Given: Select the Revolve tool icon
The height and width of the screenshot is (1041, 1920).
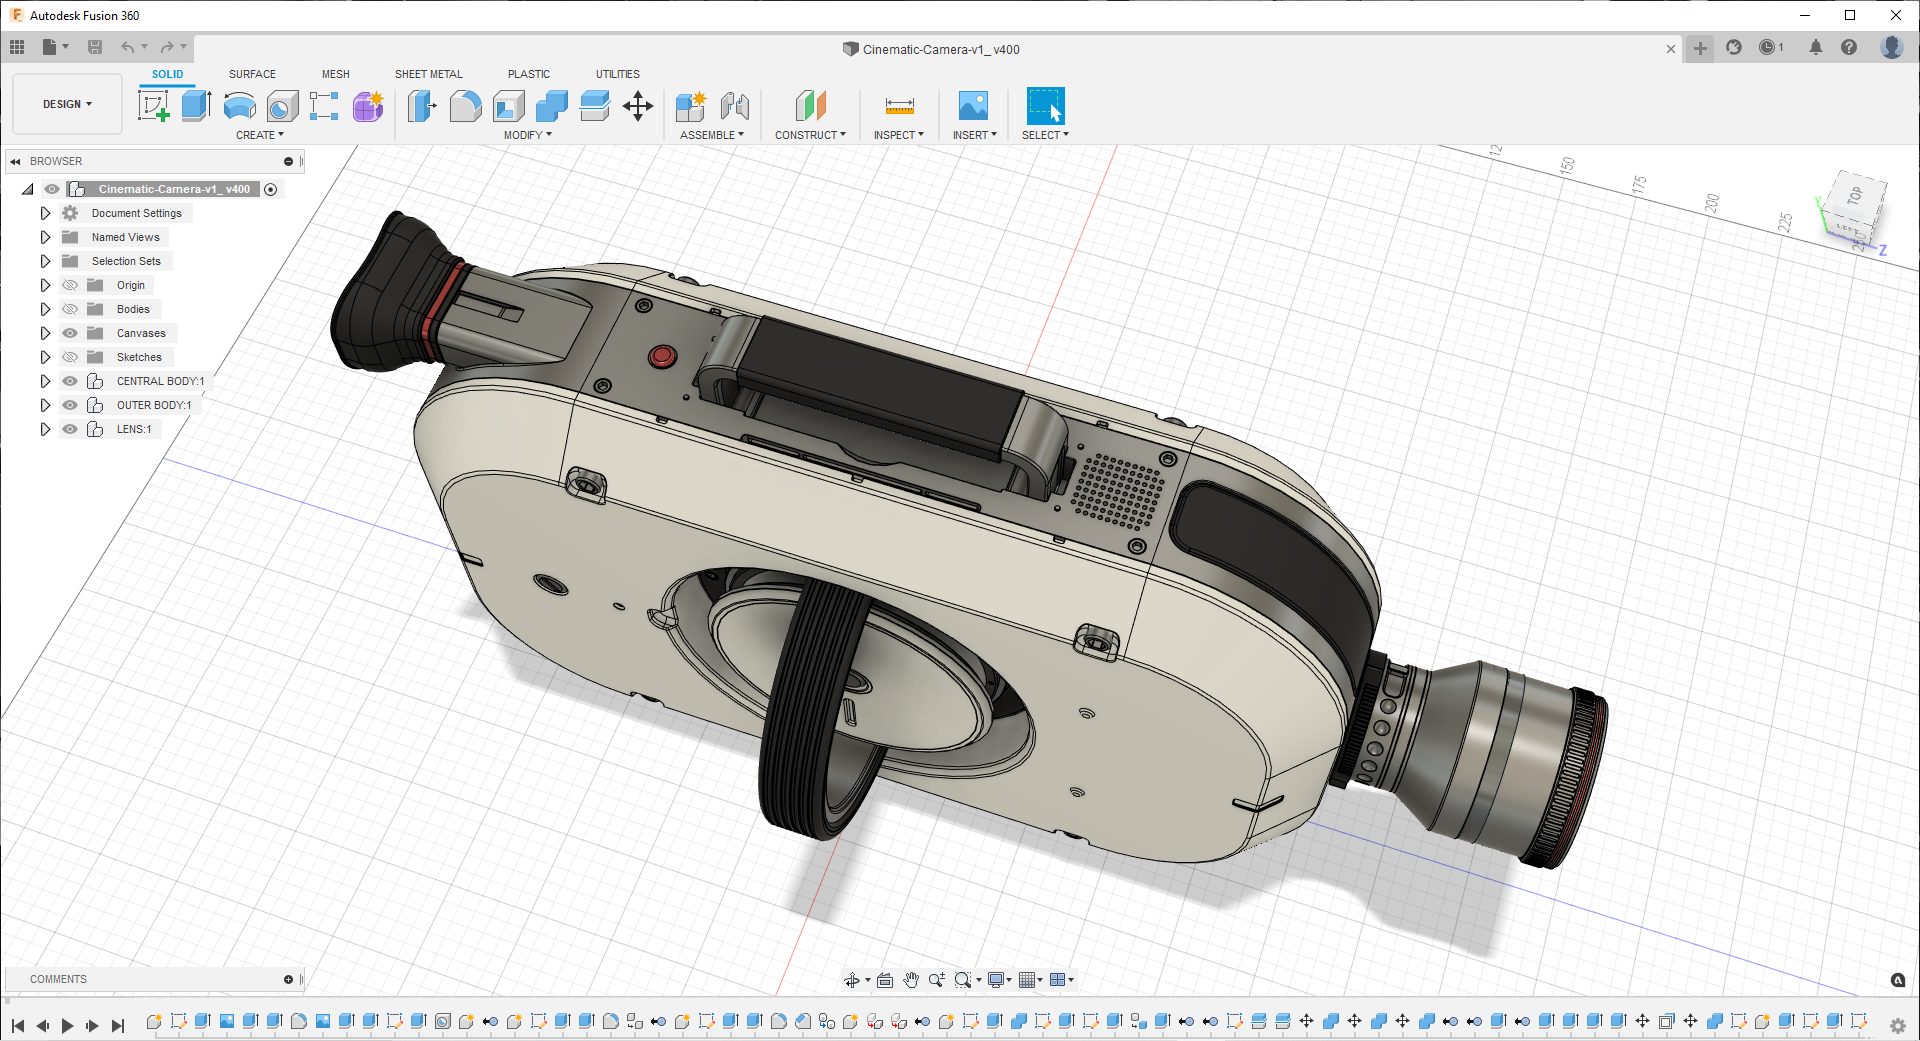Looking at the screenshot, I should (x=239, y=106).
